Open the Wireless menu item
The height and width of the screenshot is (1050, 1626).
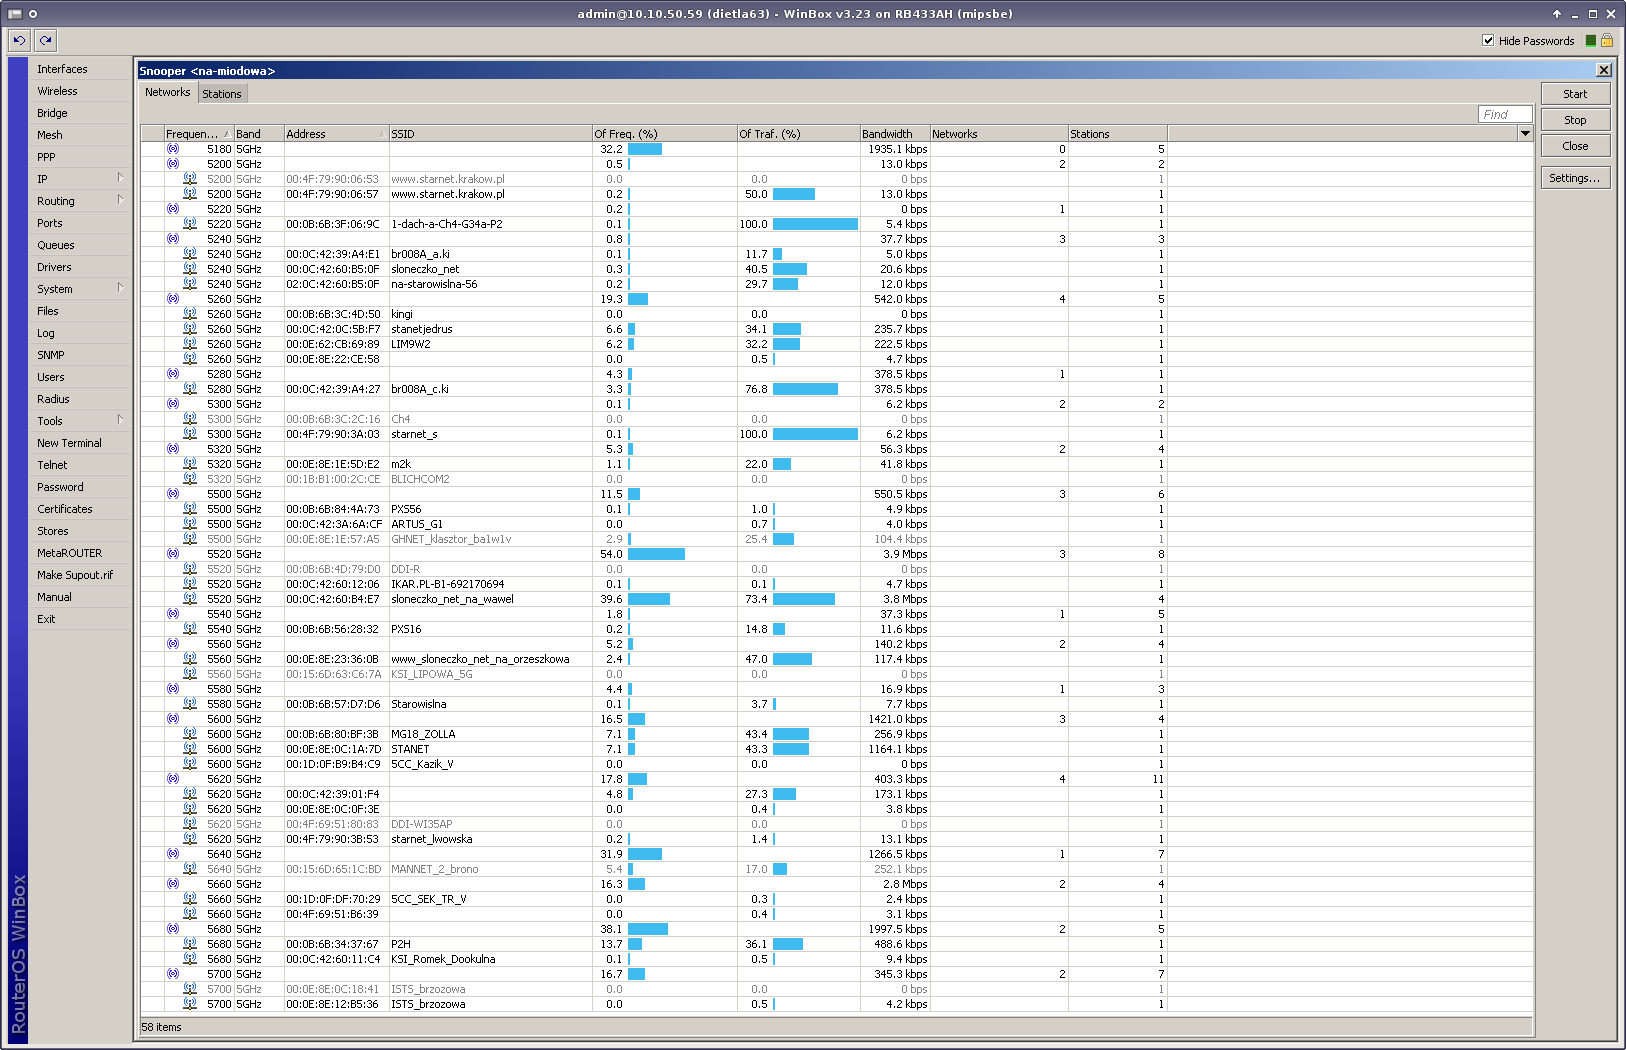point(57,91)
